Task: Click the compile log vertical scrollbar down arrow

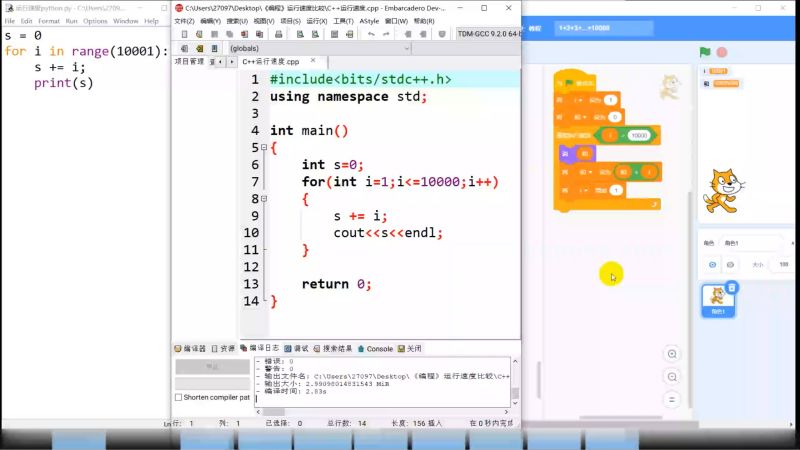Action: (x=515, y=403)
